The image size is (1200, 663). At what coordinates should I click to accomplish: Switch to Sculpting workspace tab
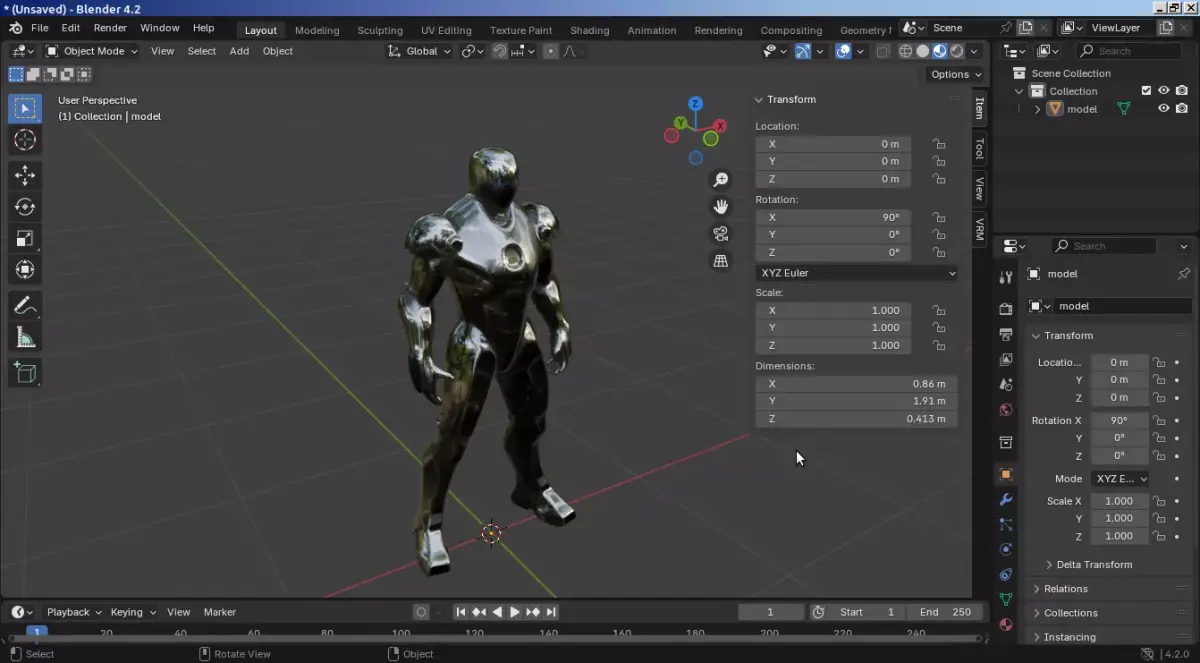(x=380, y=30)
